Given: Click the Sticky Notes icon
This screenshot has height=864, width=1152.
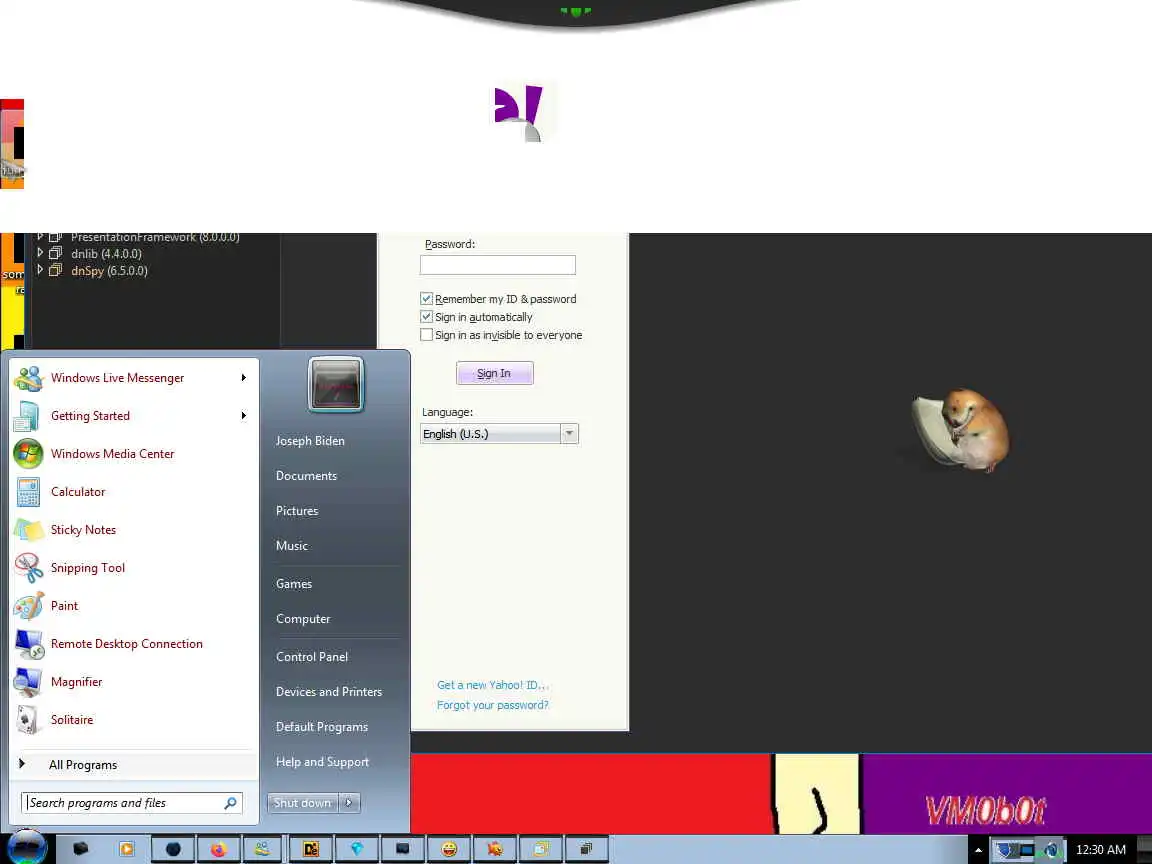Looking at the screenshot, I should pyautogui.click(x=28, y=530).
